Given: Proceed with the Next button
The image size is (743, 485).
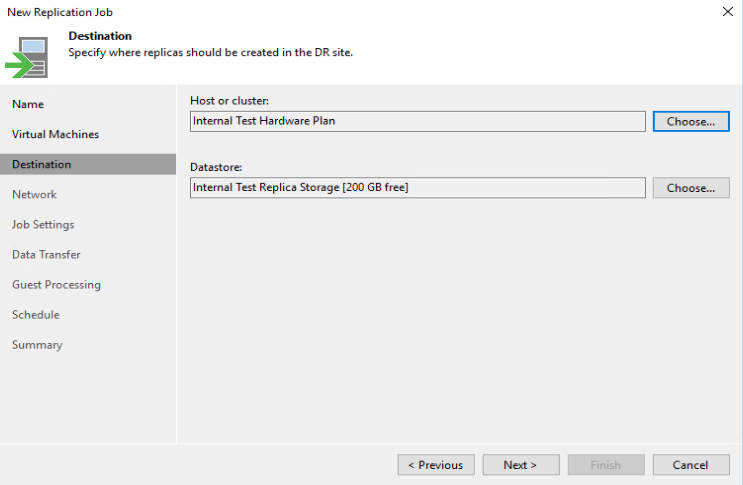Looking at the screenshot, I should point(520,465).
